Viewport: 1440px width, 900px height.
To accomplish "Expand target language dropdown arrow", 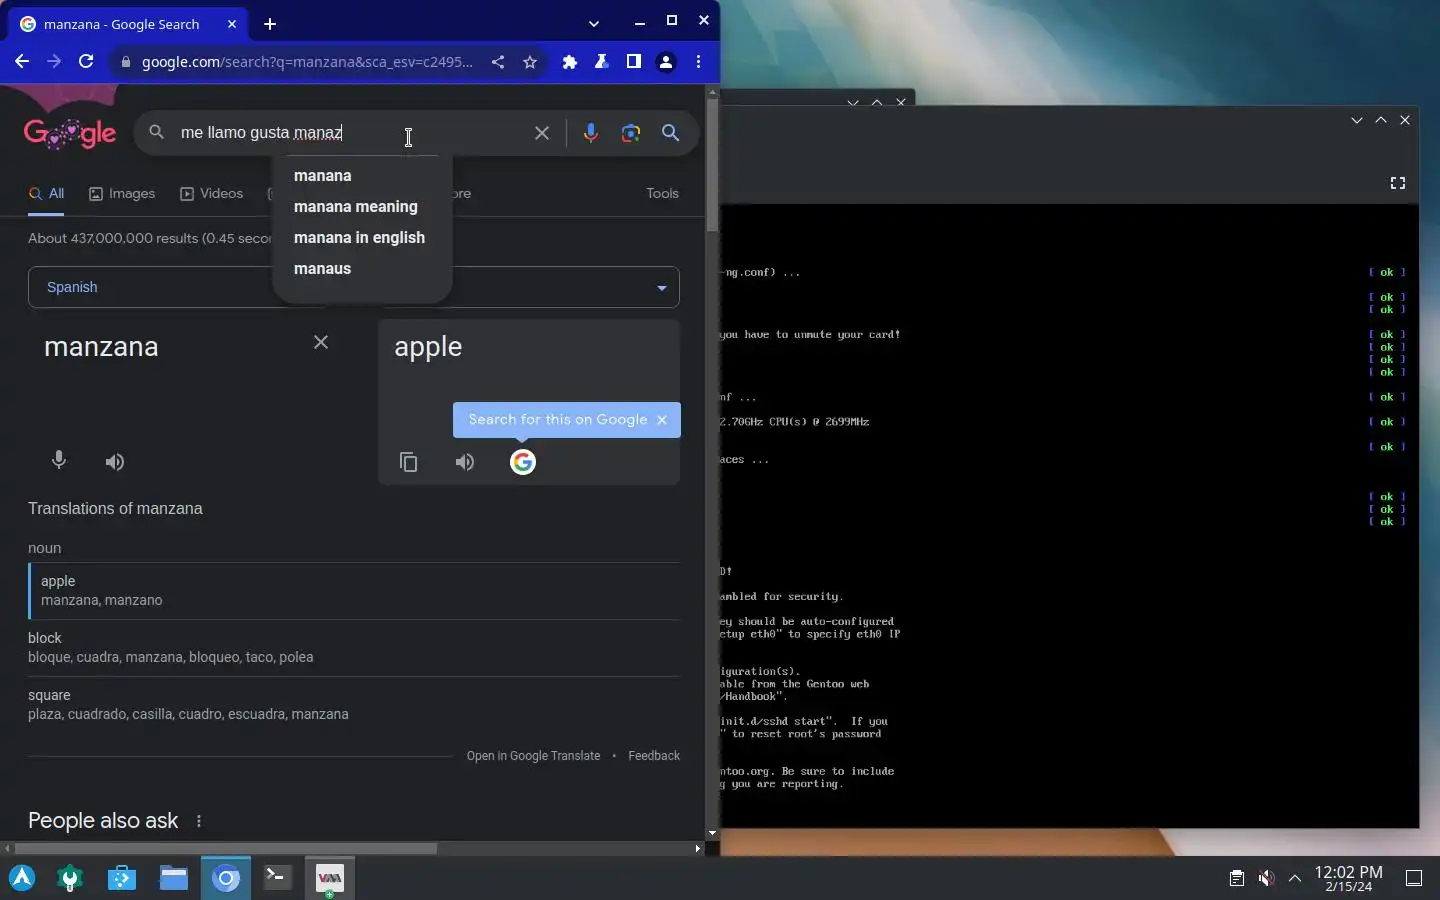I will (661, 288).
